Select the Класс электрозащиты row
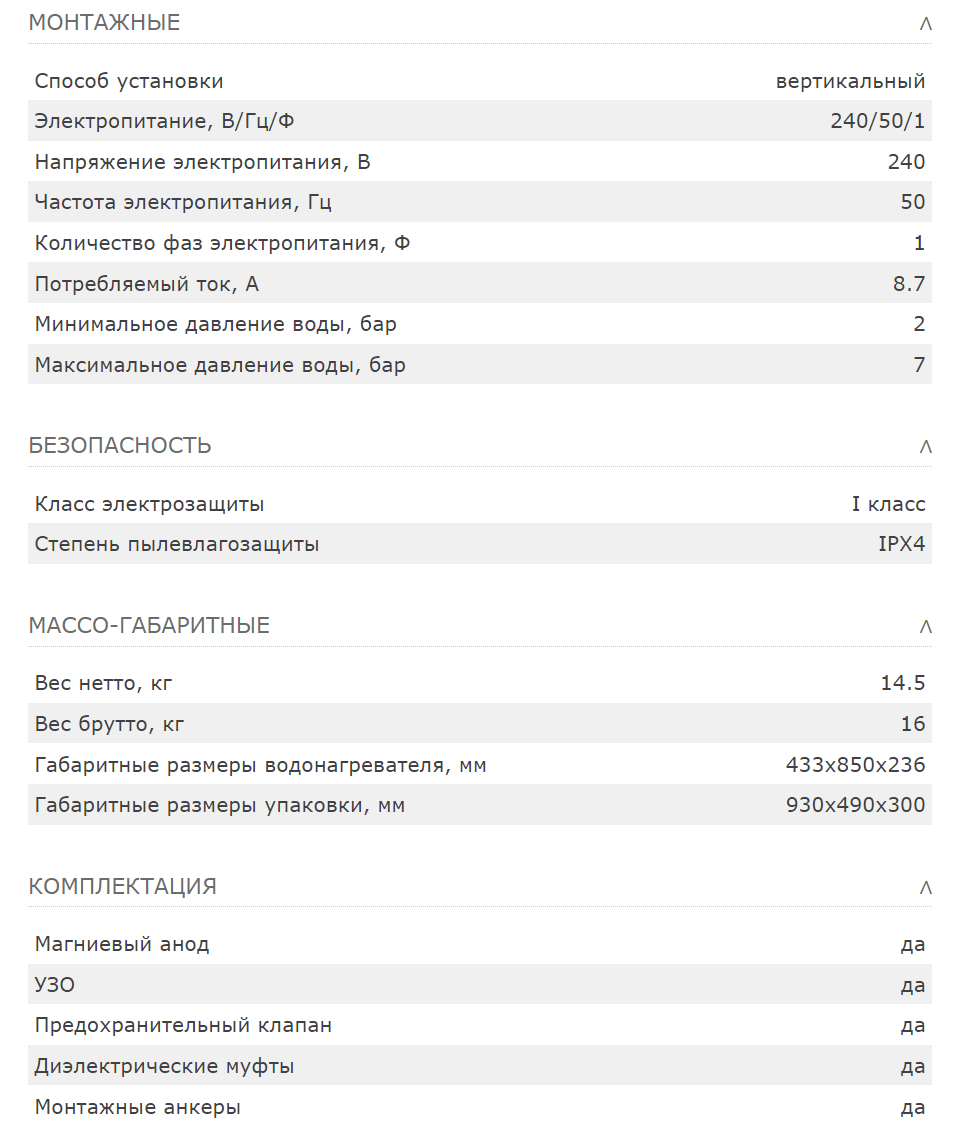960x1132 pixels. [480, 503]
